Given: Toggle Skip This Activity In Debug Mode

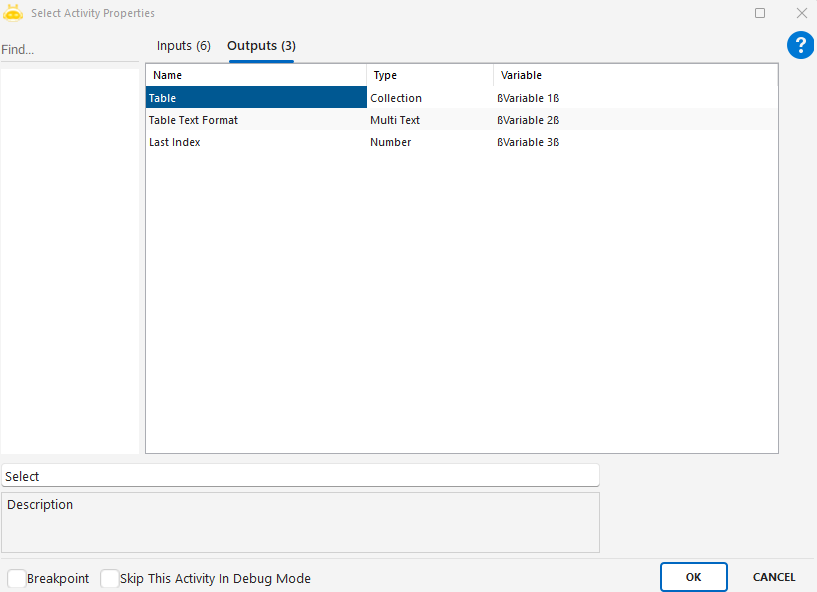Looking at the screenshot, I should pyautogui.click(x=110, y=578).
